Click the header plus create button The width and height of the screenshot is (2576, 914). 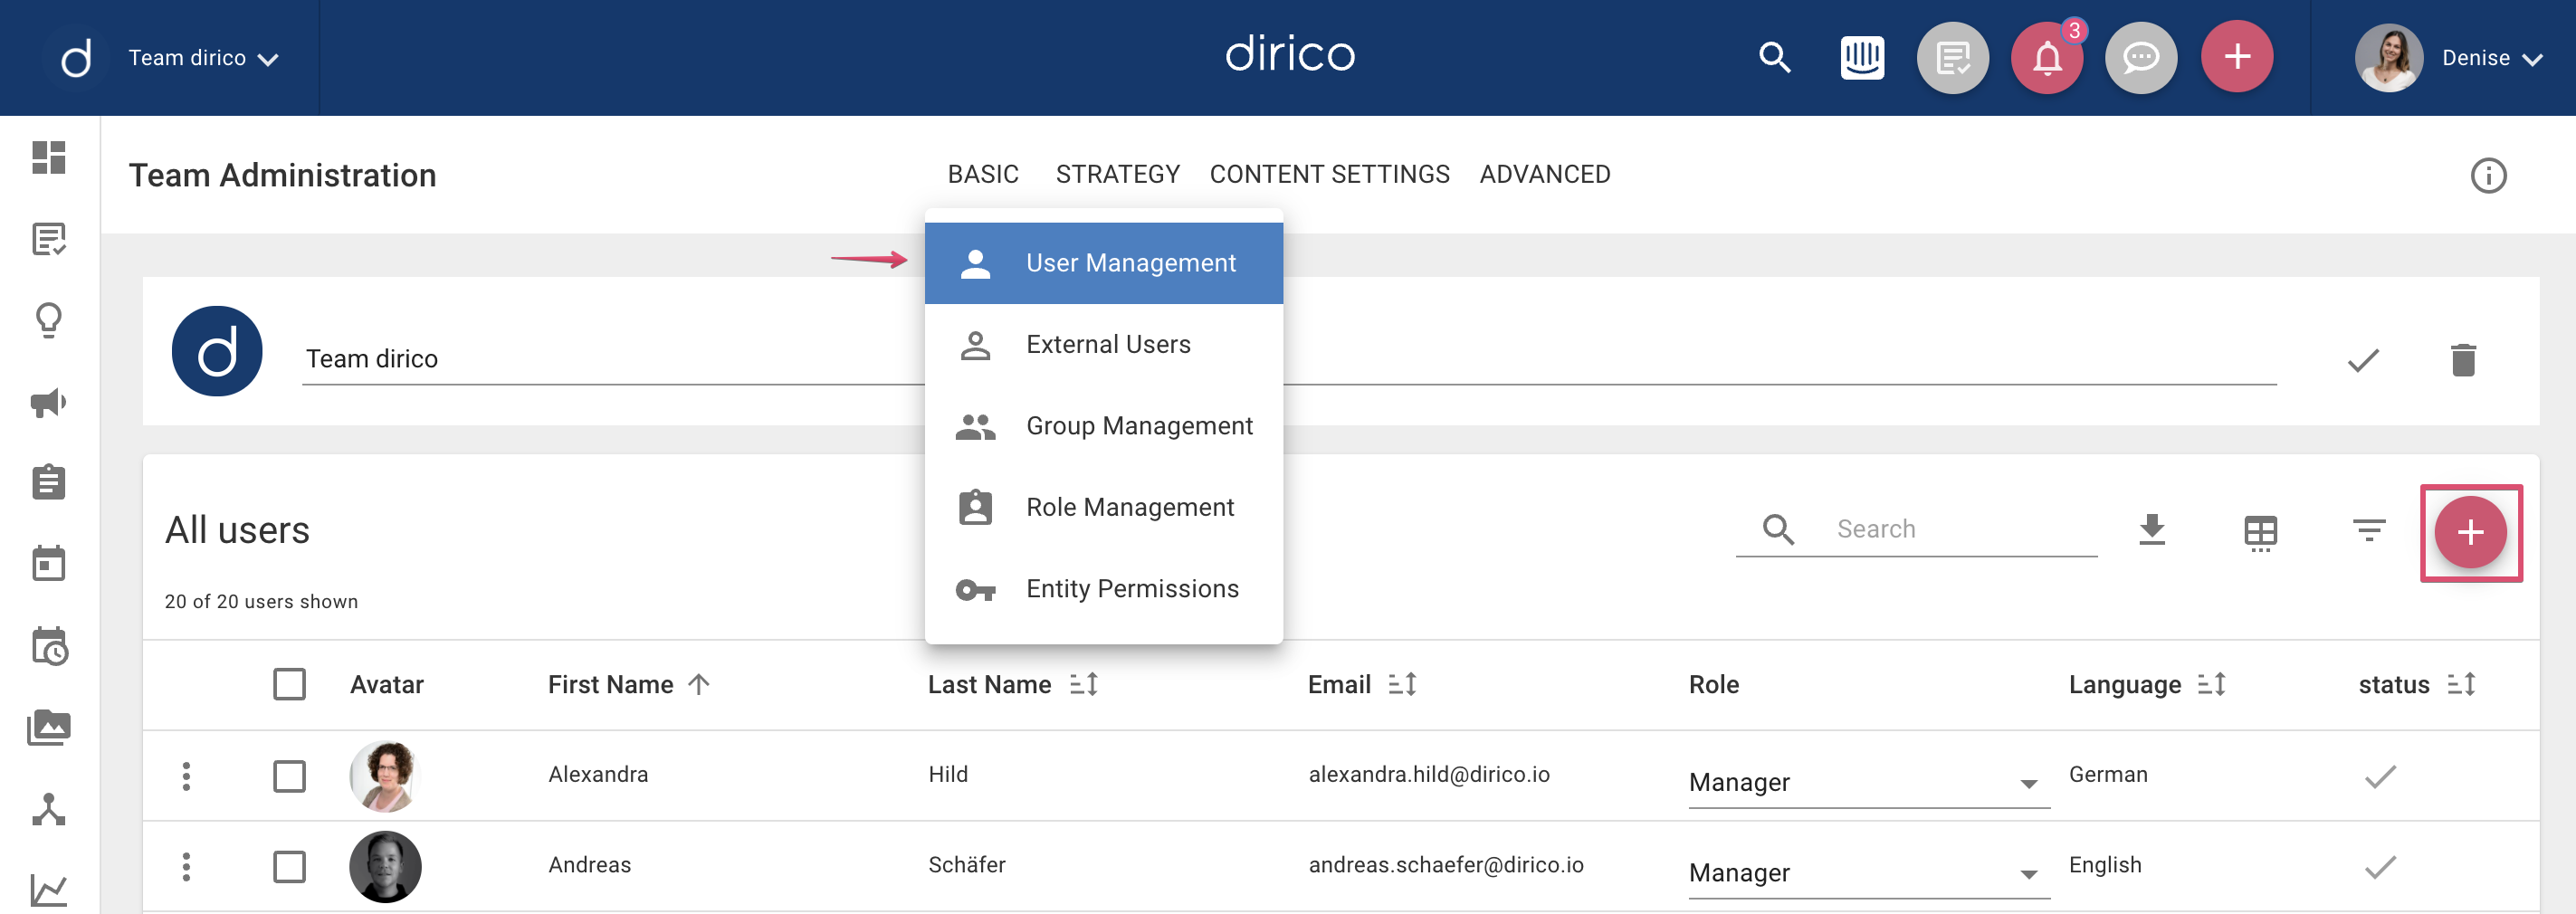(x=2237, y=57)
